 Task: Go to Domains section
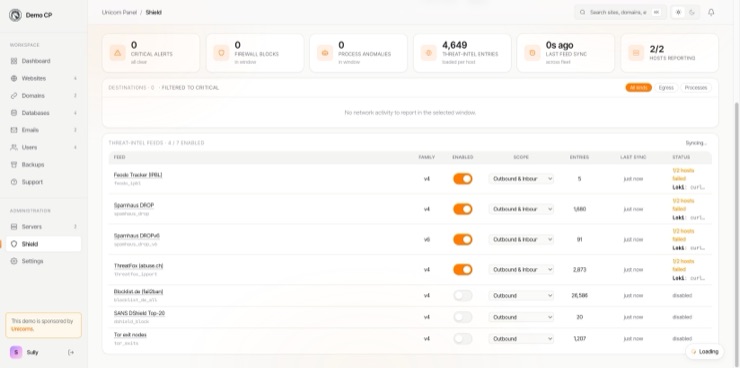(43, 96)
